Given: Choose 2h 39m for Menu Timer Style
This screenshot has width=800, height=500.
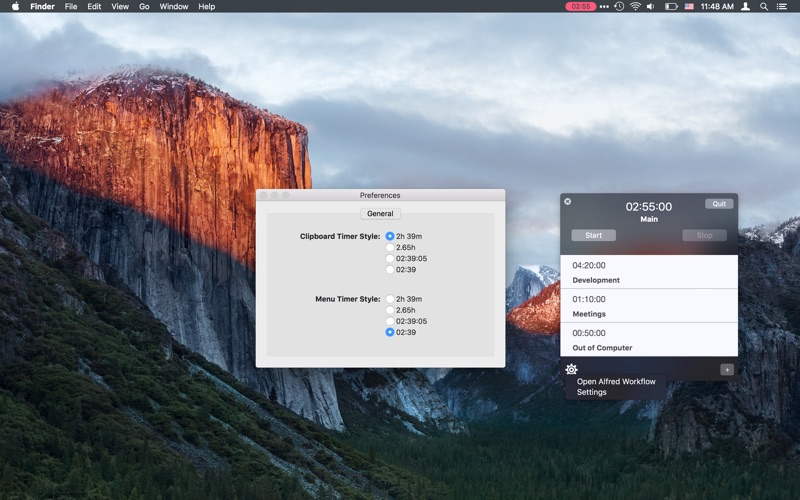Looking at the screenshot, I should (390, 299).
